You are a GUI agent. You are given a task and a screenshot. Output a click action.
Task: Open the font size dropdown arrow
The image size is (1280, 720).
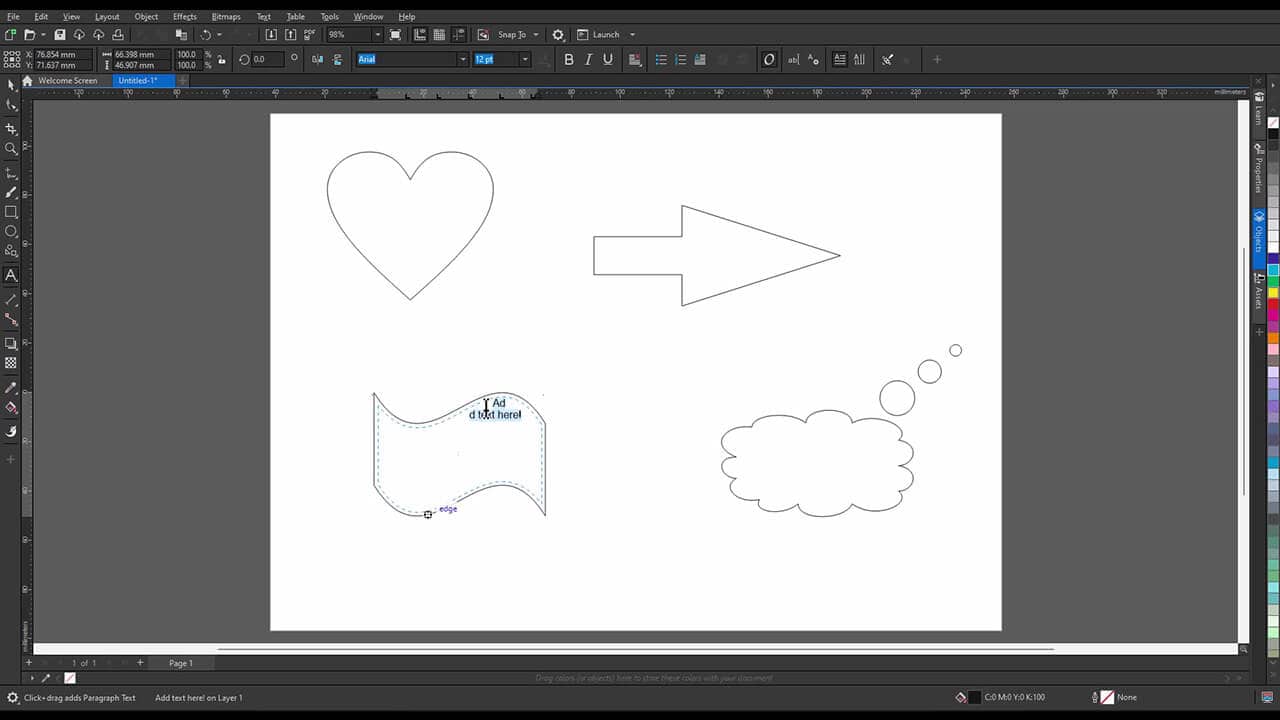click(x=525, y=60)
